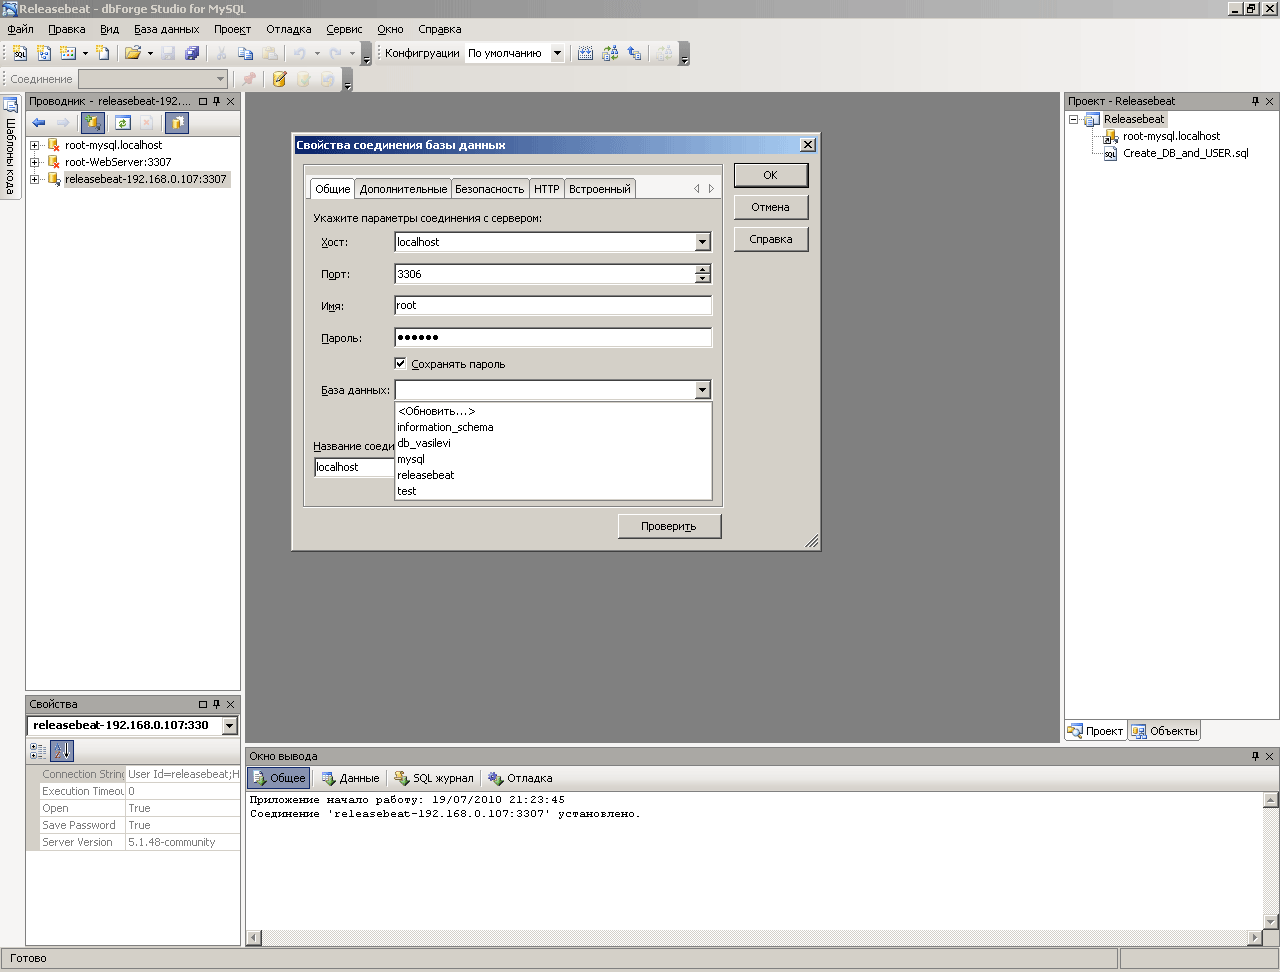1280x972 pixels.
Task: Click the Edit connection pencil icon
Action: (279, 79)
